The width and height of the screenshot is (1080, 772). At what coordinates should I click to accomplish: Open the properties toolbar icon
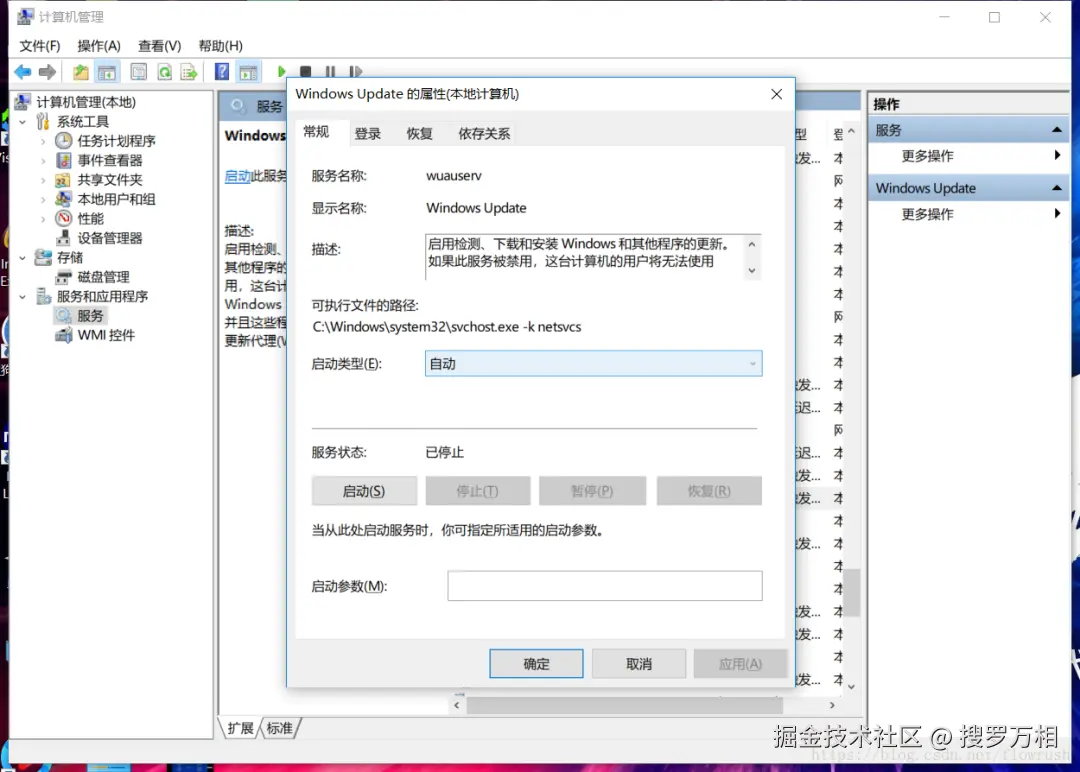[137, 72]
